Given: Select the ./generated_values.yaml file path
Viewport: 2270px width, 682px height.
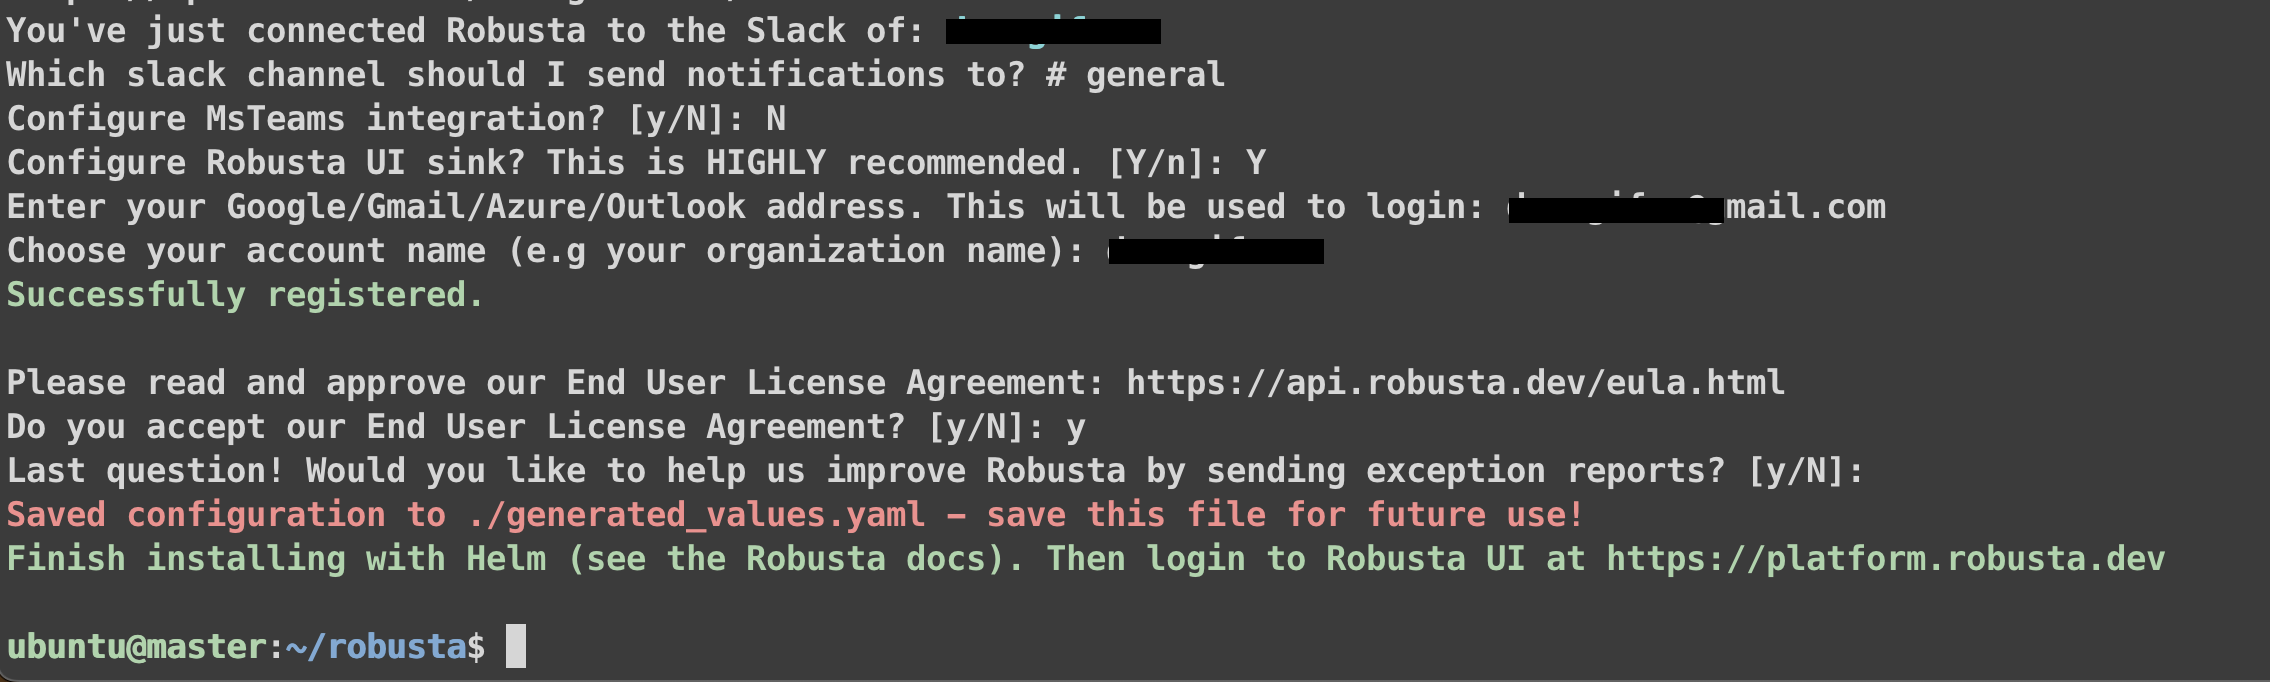Looking at the screenshot, I should pyautogui.click(x=695, y=515).
